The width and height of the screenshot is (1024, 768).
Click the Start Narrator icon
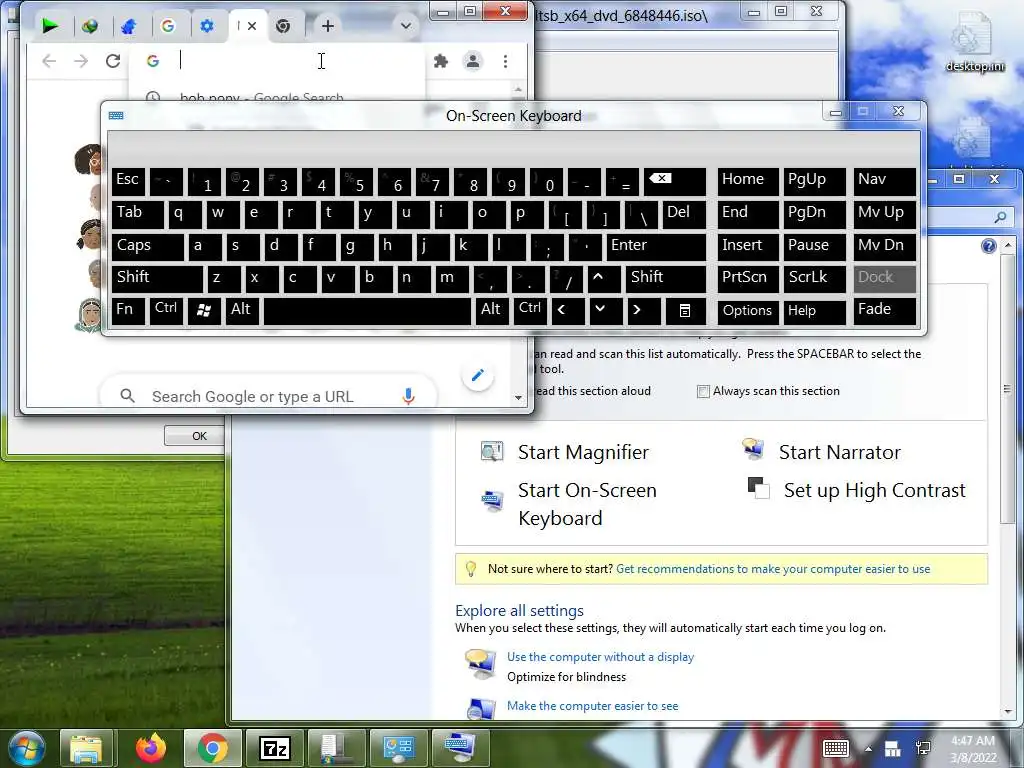point(754,449)
